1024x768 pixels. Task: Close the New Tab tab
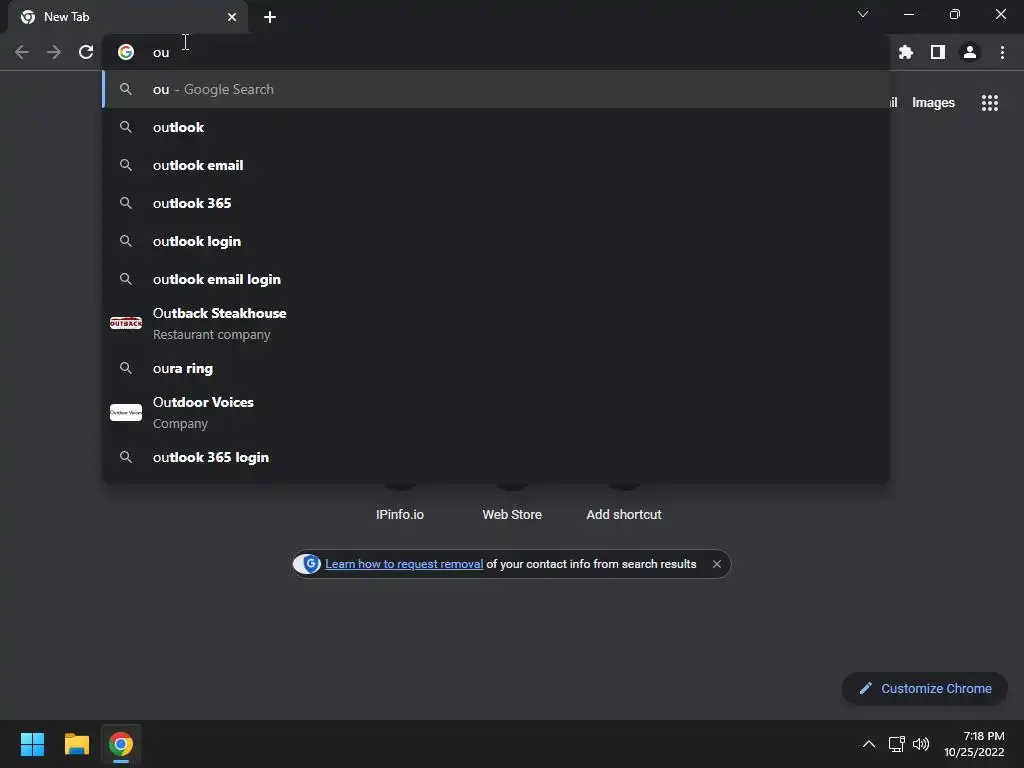coord(232,17)
